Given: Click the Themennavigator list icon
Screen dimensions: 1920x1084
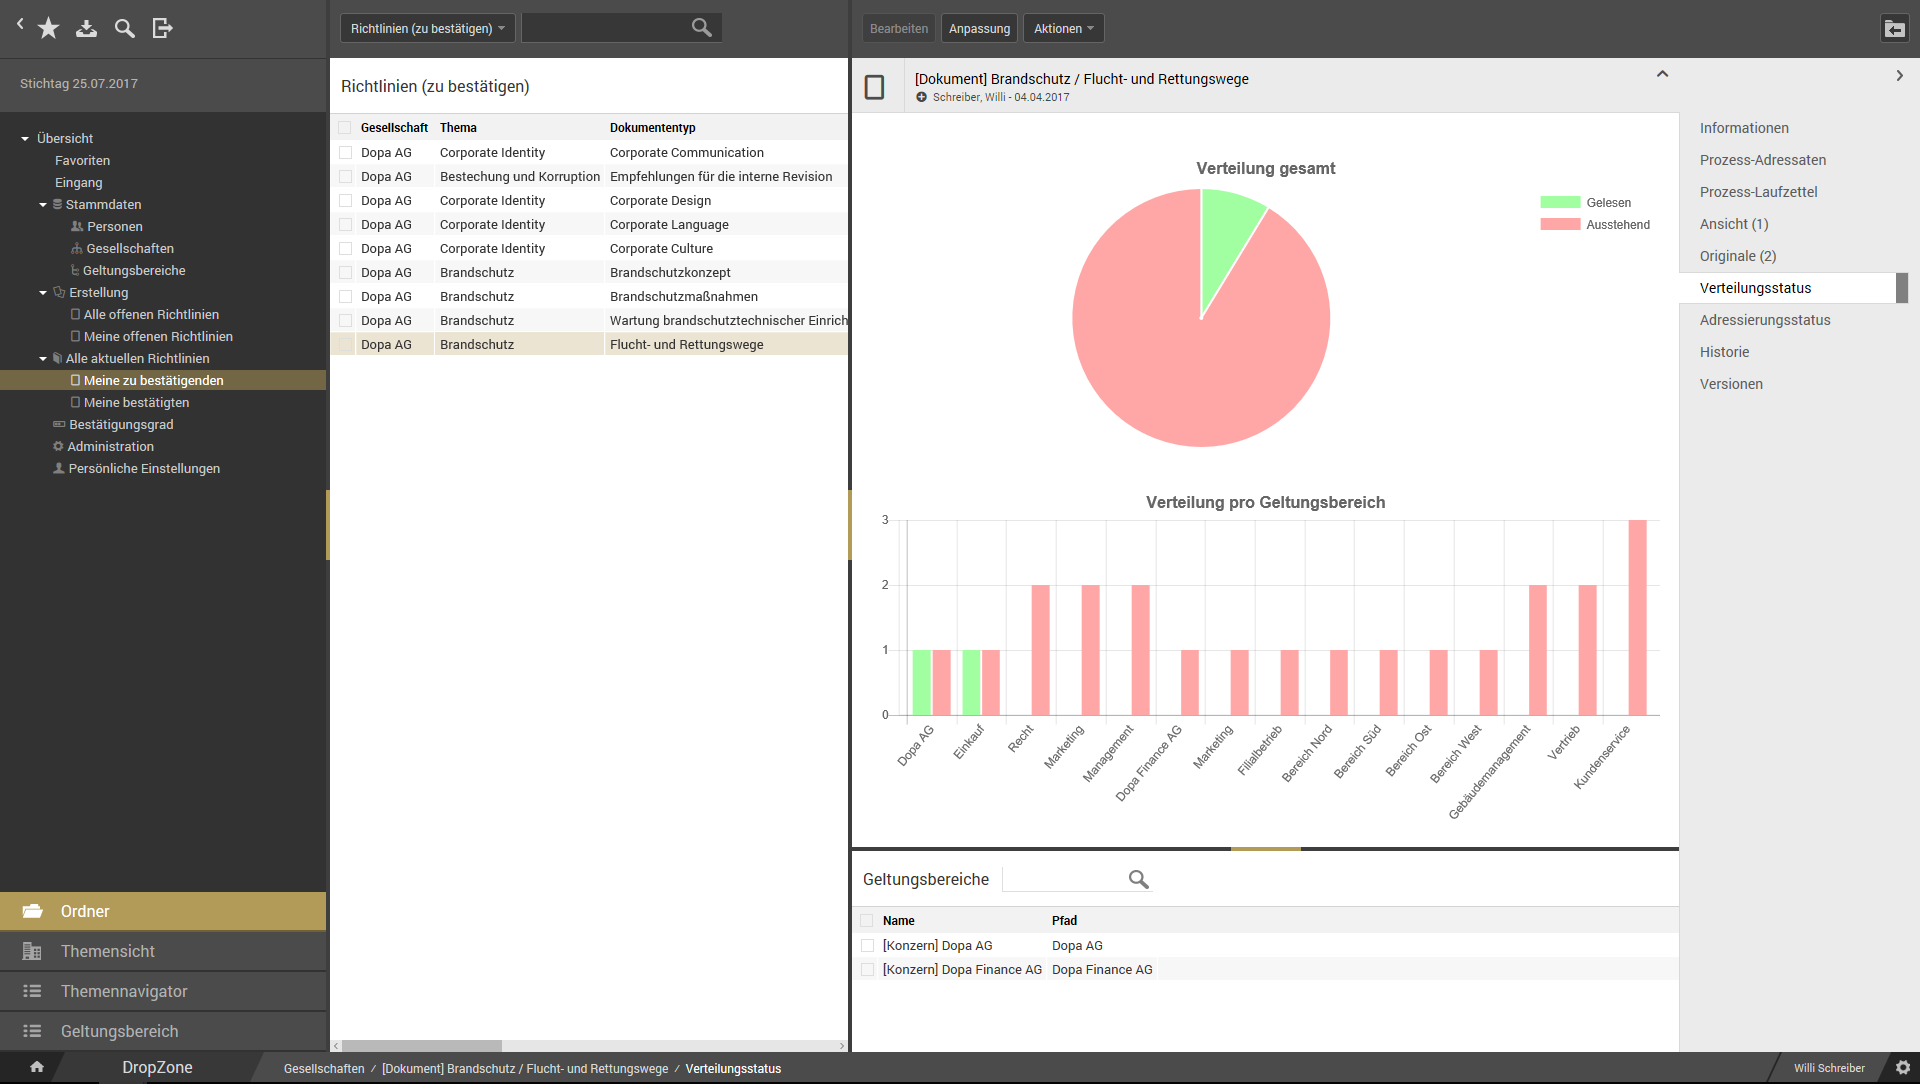Looking at the screenshot, I should [33, 991].
